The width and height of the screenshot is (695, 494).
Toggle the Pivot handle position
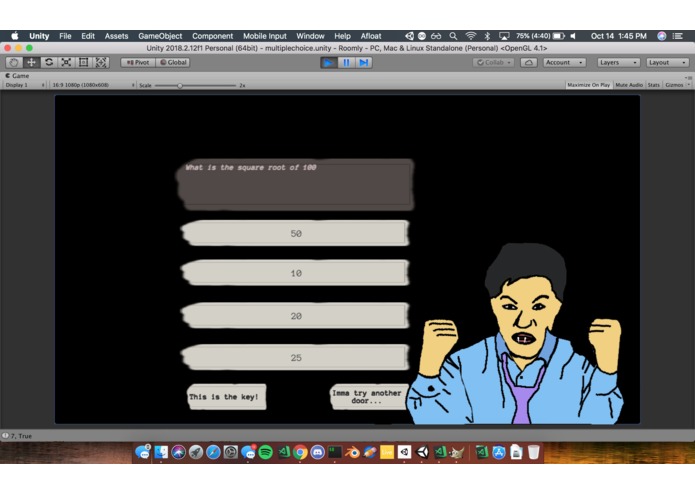(x=138, y=62)
